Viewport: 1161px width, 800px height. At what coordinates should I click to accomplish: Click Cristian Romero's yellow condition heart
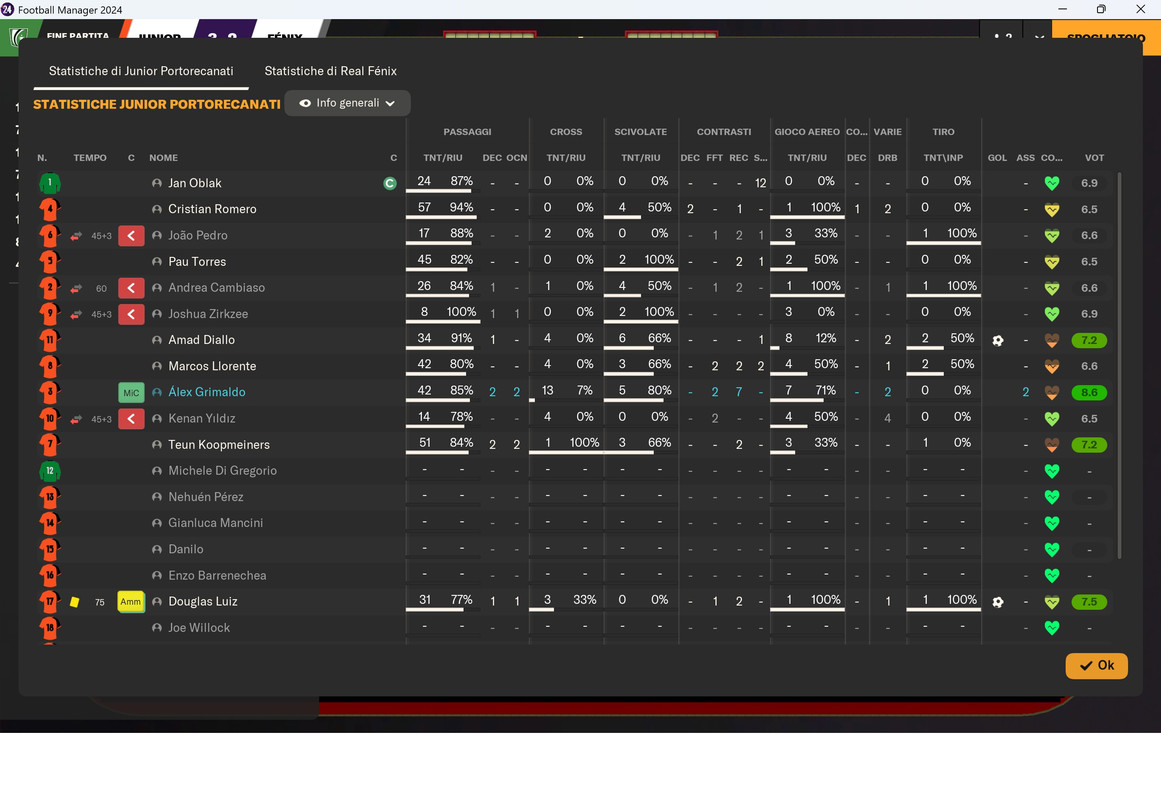point(1051,210)
